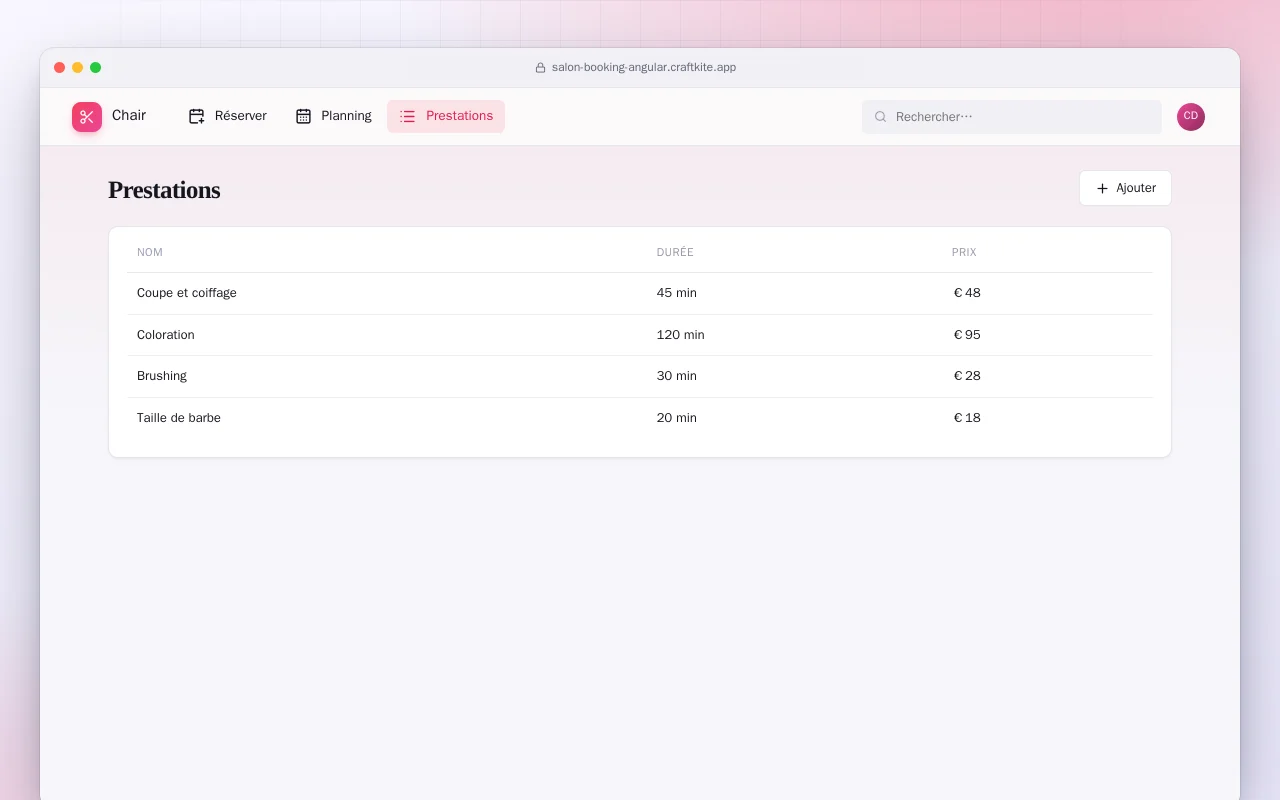Click the Planning calendar icon

coord(304,116)
